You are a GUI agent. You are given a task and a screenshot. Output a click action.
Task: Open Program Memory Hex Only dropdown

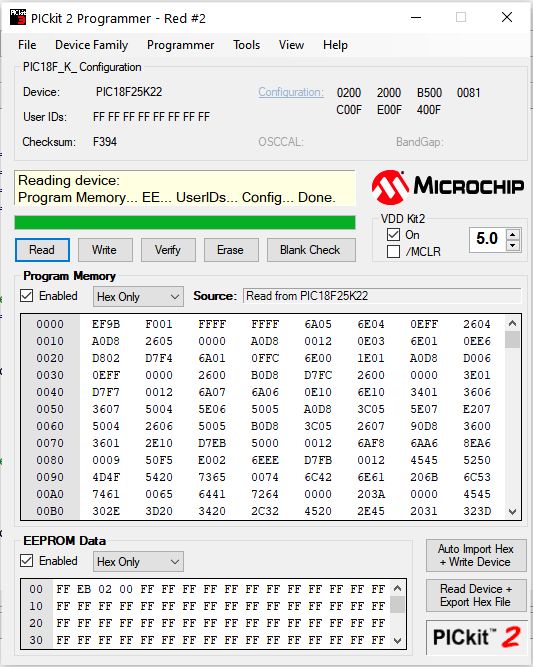[138, 296]
